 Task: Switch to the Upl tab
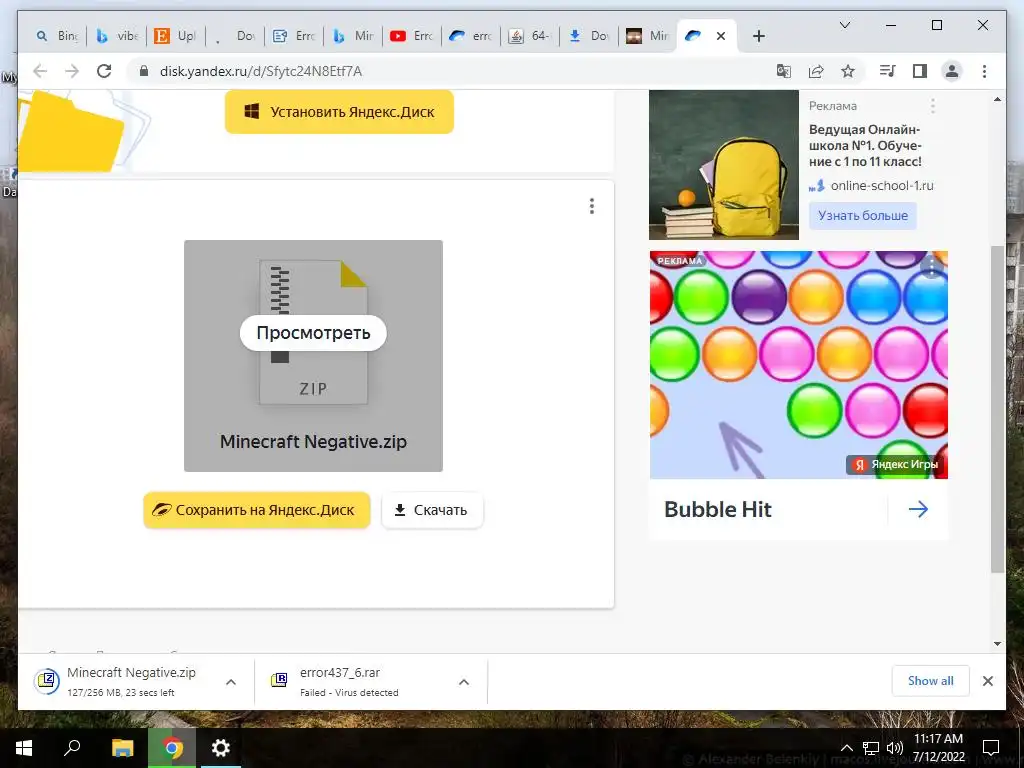pos(176,36)
